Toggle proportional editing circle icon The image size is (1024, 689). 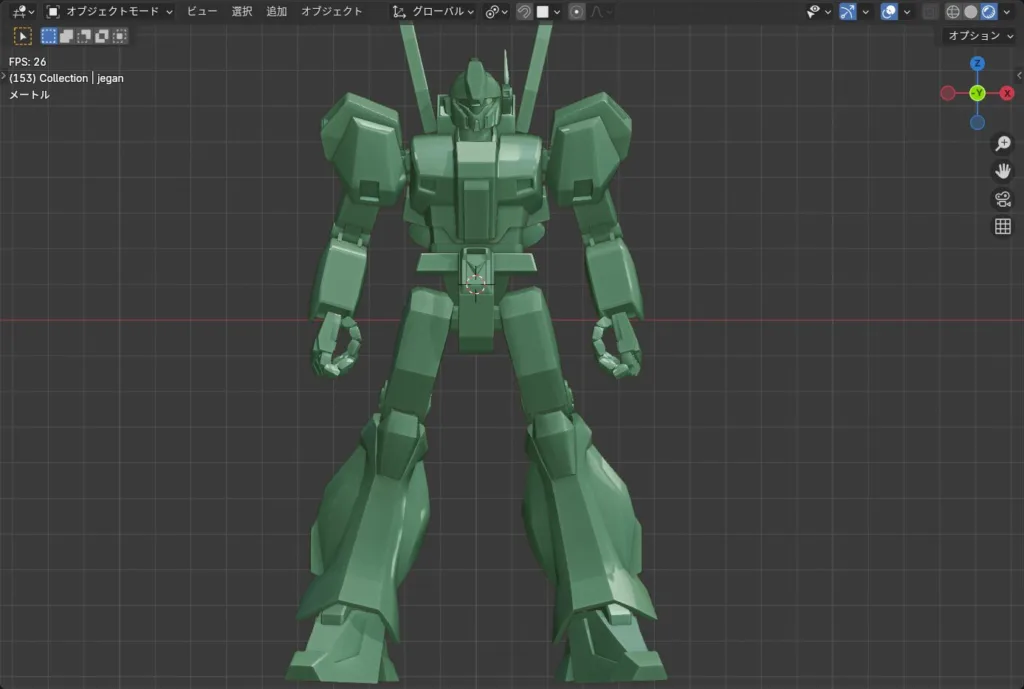click(577, 12)
